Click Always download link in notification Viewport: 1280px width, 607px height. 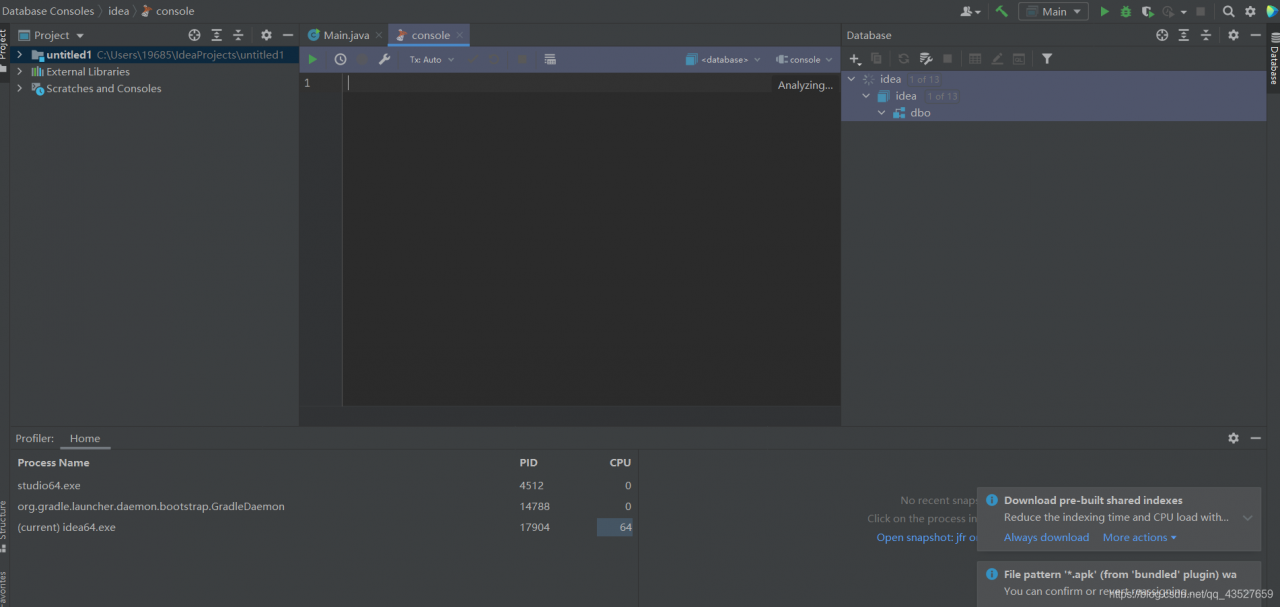(1046, 538)
